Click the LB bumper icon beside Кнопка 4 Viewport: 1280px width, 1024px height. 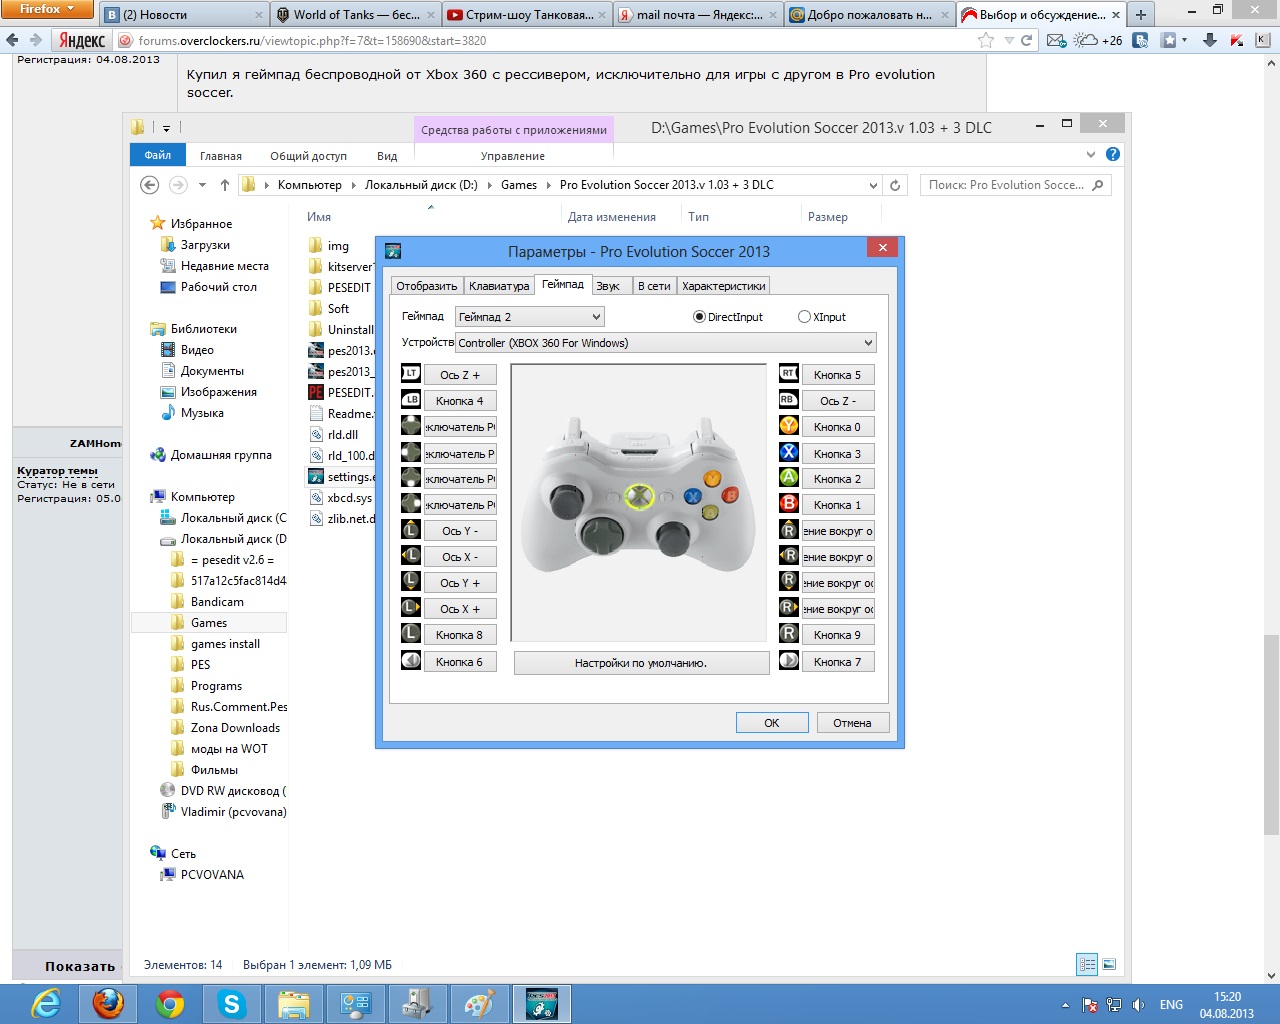coord(411,400)
